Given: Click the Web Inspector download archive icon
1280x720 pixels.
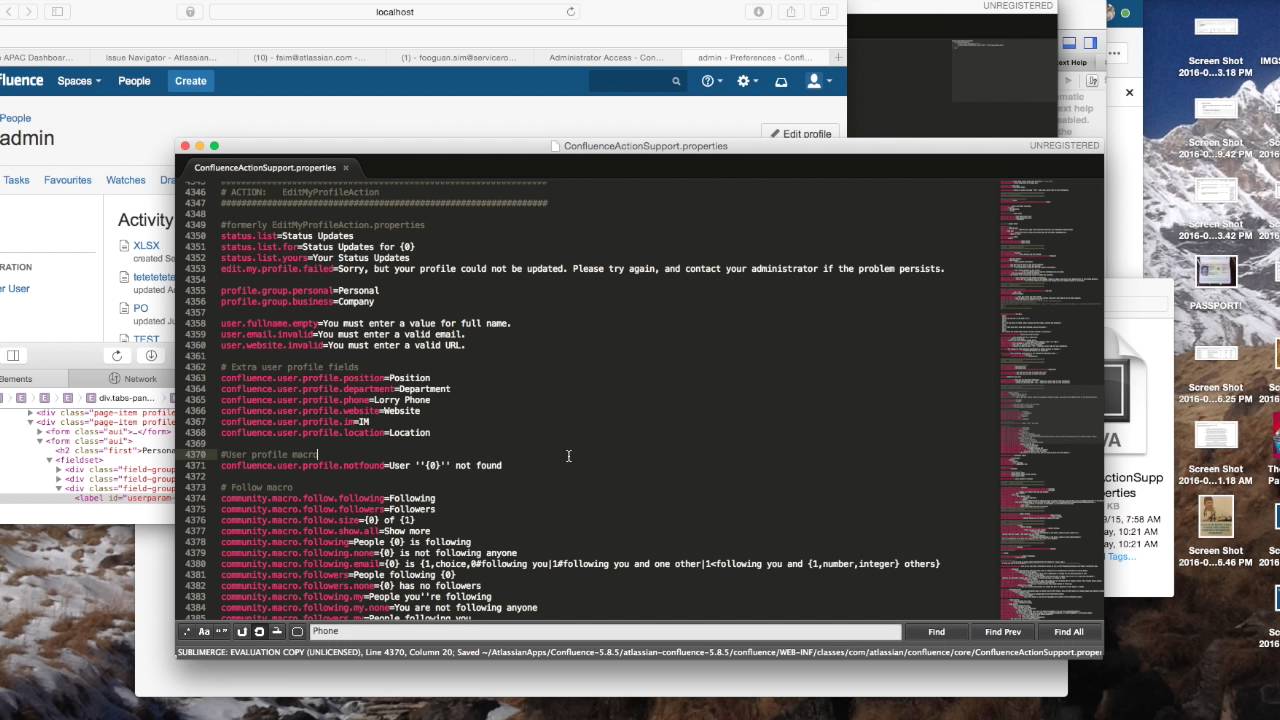Looking at the screenshot, I should click(x=151, y=356).
